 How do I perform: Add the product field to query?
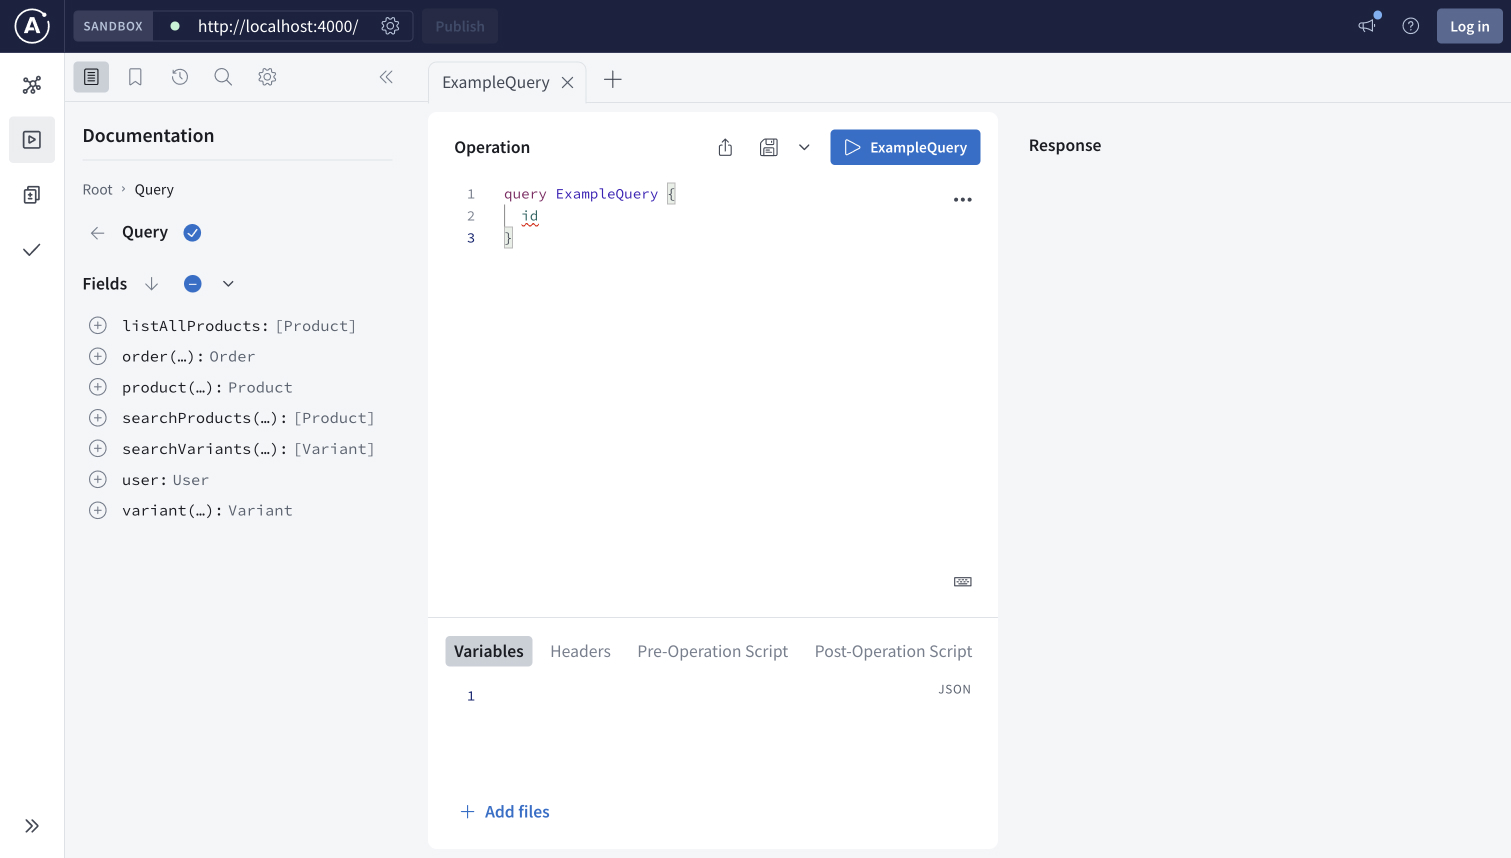(x=98, y=387)
